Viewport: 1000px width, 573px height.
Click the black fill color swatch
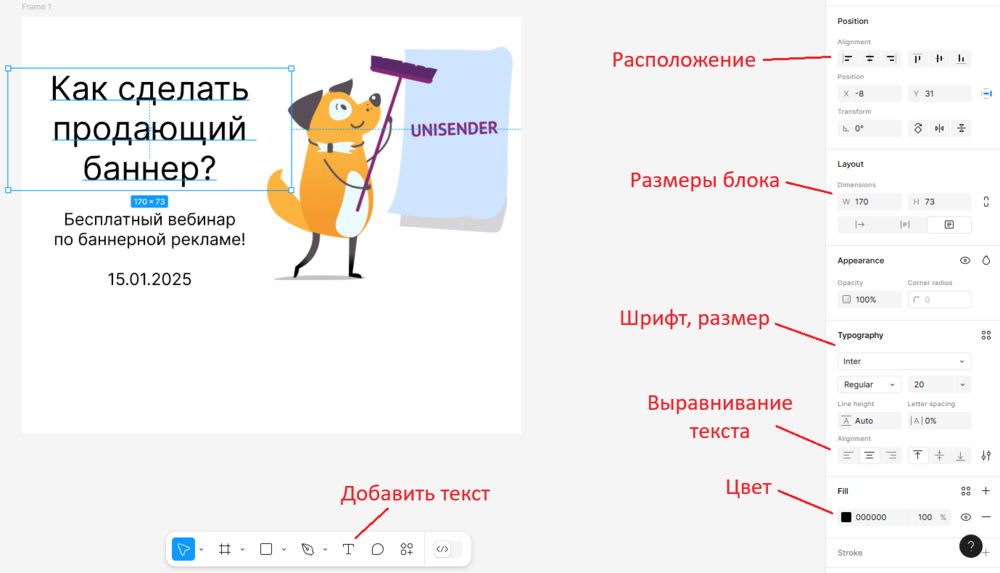coord(846,517)
